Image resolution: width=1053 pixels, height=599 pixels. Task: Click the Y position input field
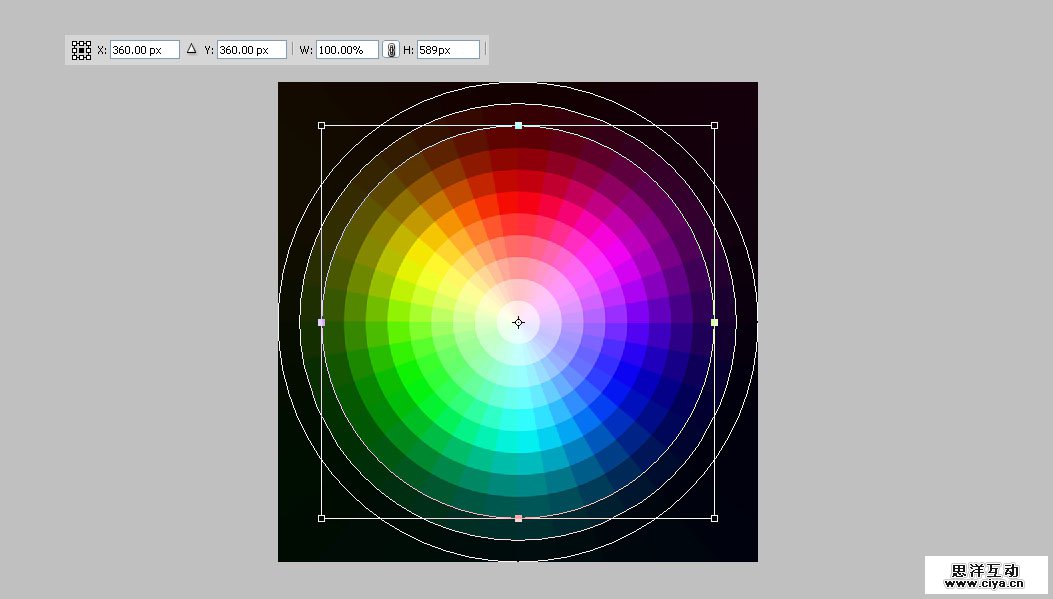click(x=250, y=49)
